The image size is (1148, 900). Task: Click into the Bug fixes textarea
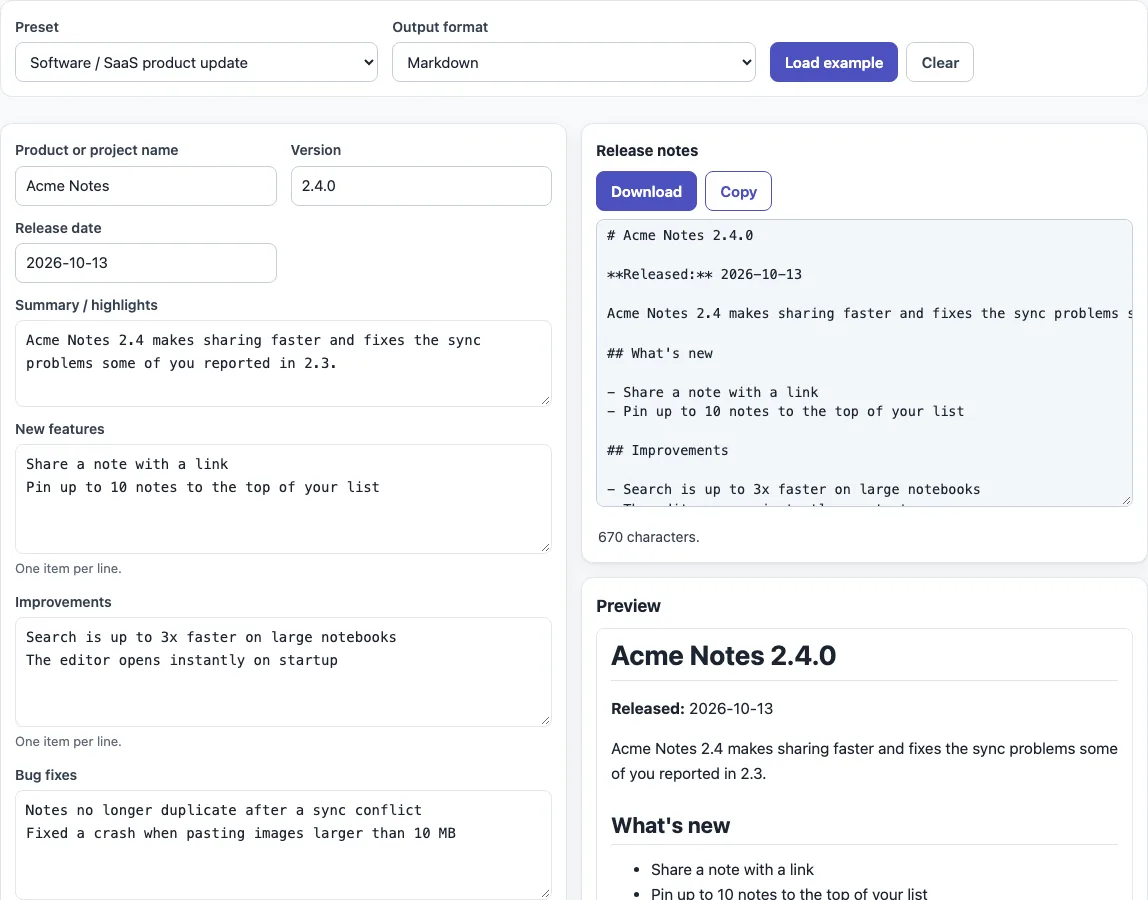283,844
